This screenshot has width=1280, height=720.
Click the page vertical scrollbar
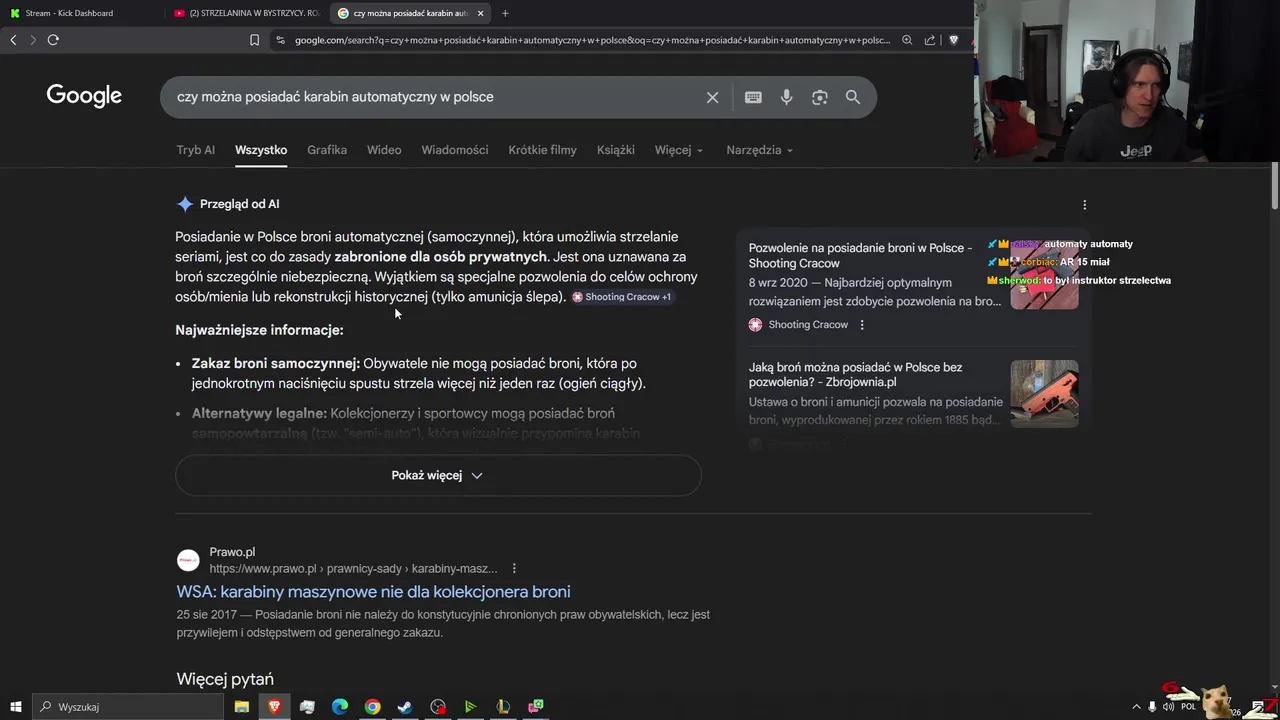1274,185
